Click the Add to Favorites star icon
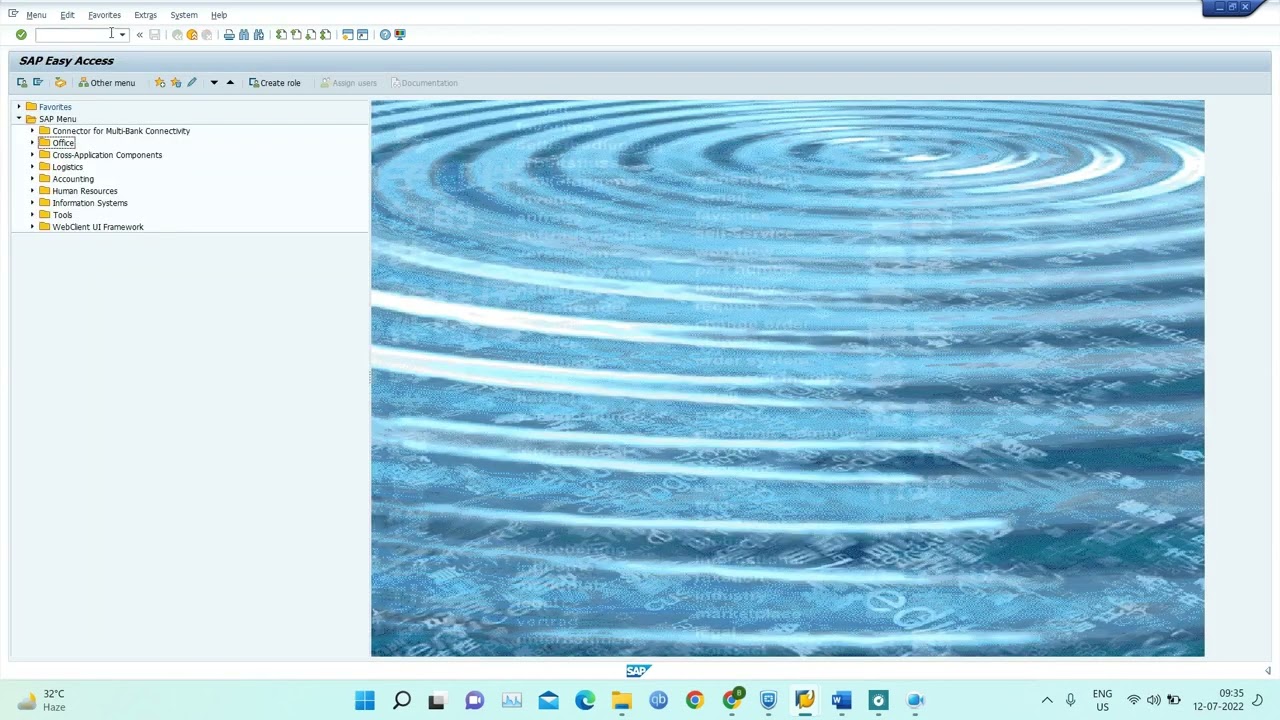 point(160,83)
